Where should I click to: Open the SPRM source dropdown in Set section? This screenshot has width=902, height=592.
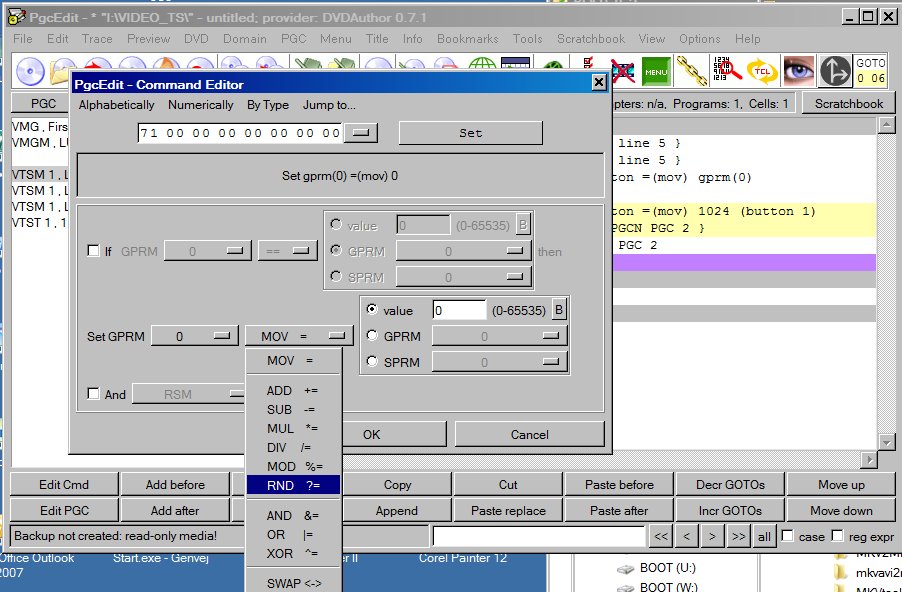(499, 362)
